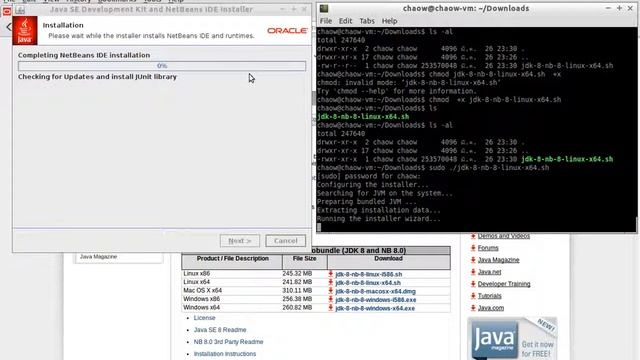Click the Java Magazine promo banner image
640x360 pixels.
[512, 338]
